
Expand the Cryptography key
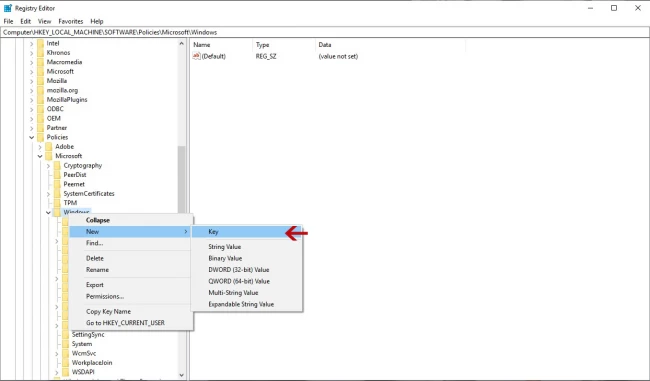tap(48, 165)
